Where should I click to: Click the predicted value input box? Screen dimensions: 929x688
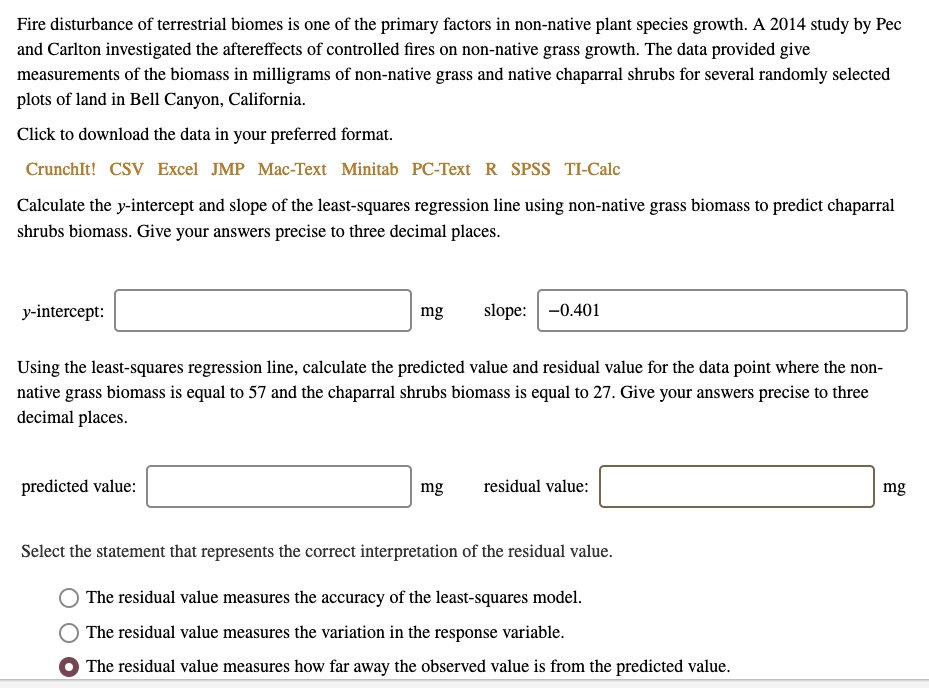tap(279, 487)
